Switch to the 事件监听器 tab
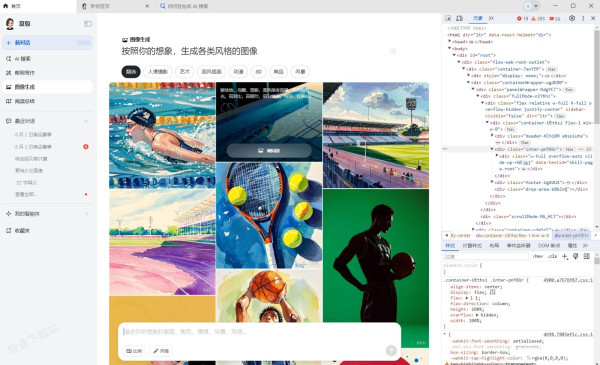The height and width of the screenshot is (365, 600). (x=518, y=245)
